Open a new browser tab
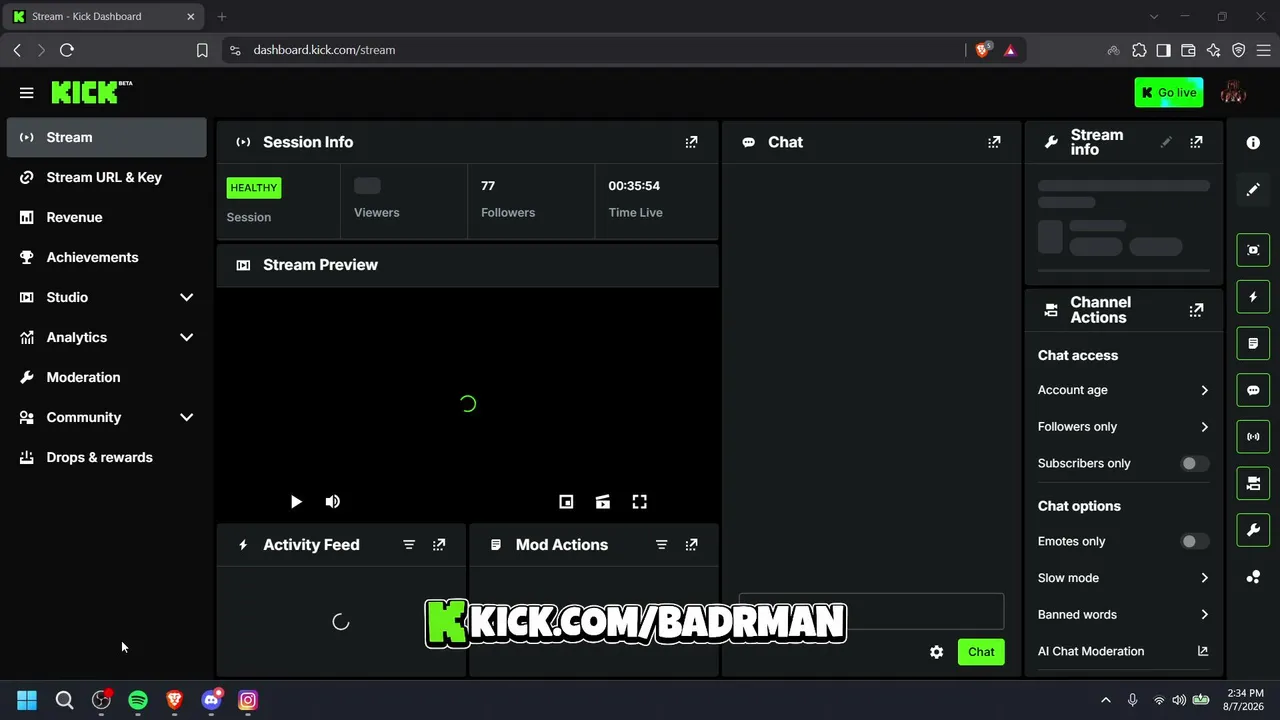Screen dimensions: 1280x720 [x=222, y=17]
